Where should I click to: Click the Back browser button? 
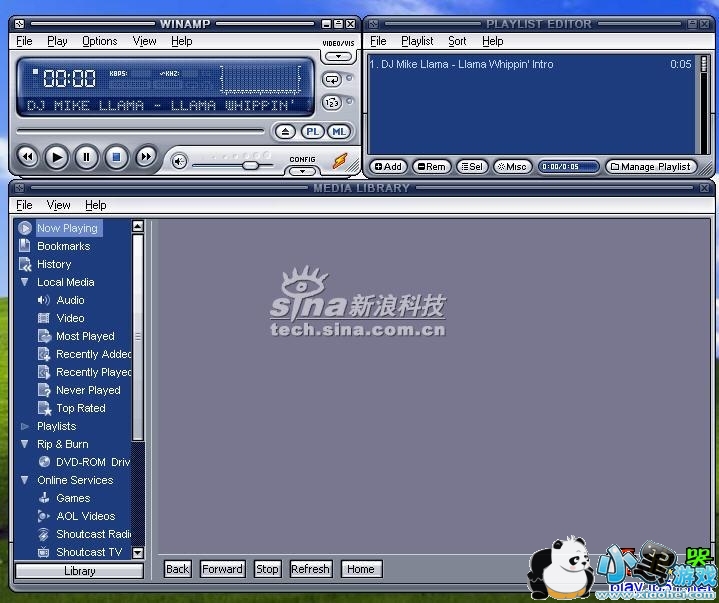177,569
